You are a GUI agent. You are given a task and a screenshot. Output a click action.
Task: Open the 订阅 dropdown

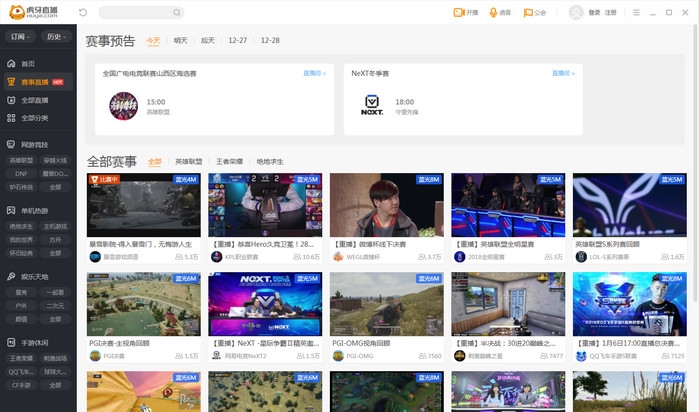20,37
